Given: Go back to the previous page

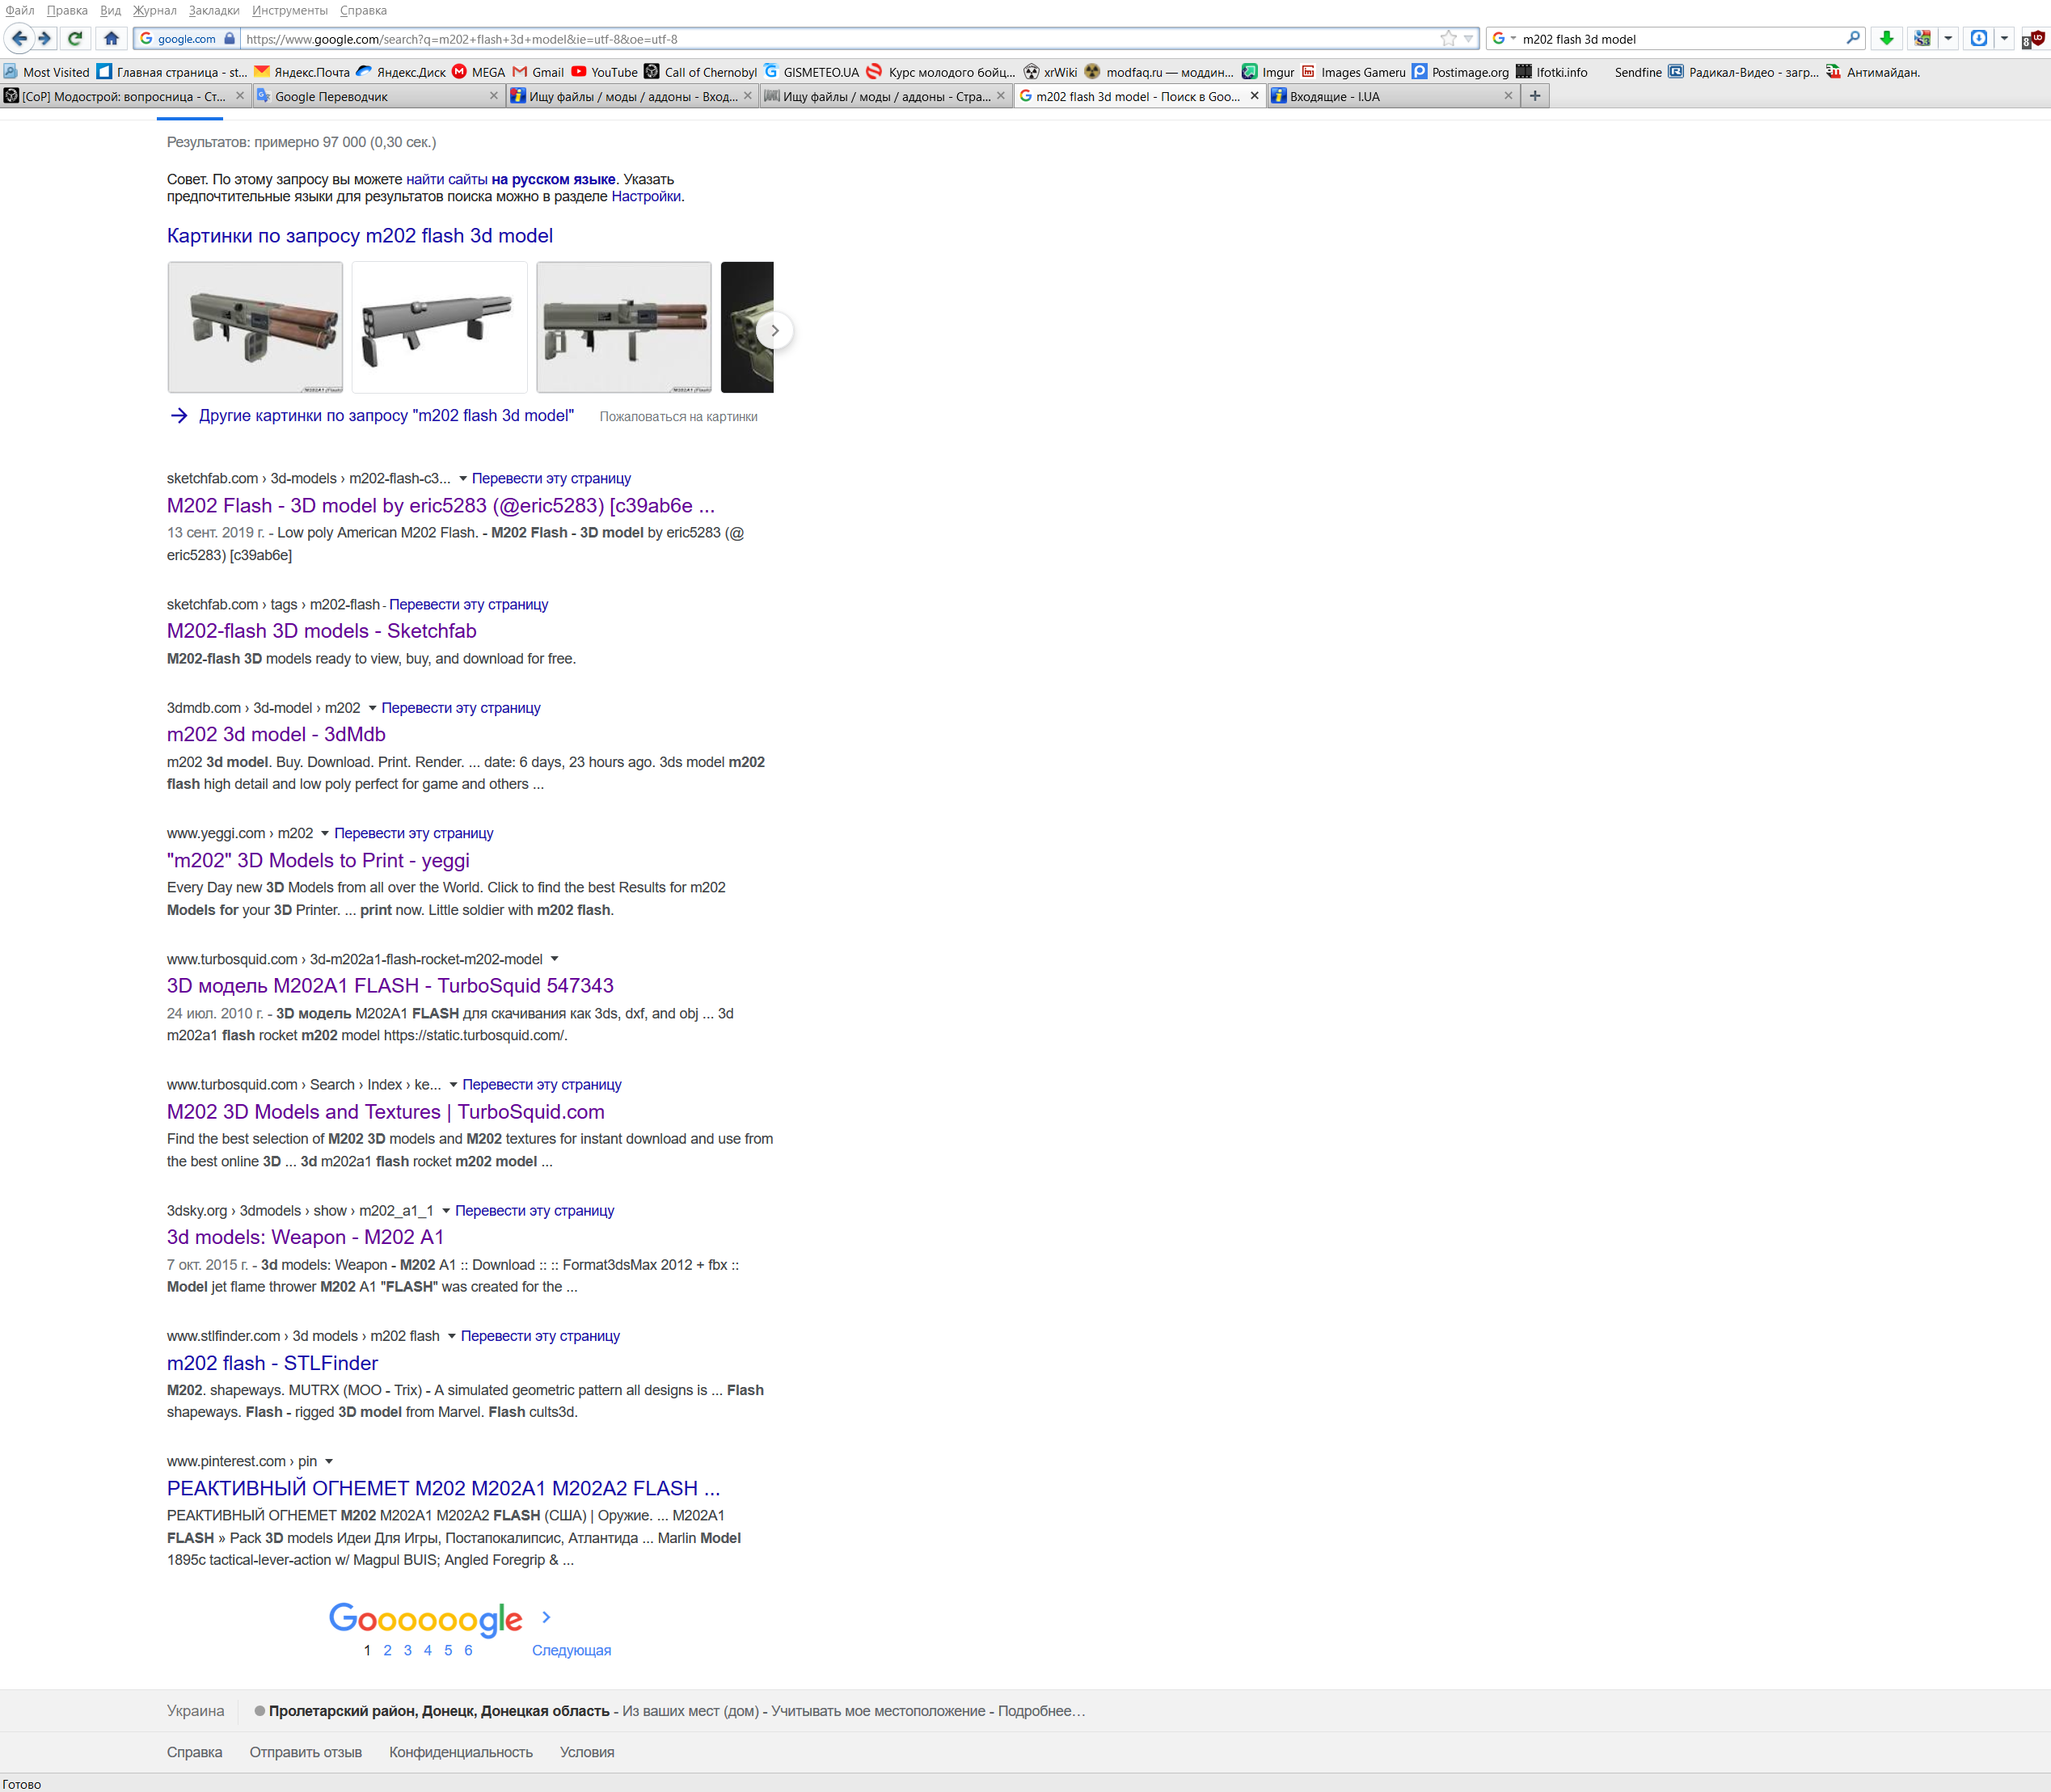Looking at the screenshot, I should (x=19, y=39).
